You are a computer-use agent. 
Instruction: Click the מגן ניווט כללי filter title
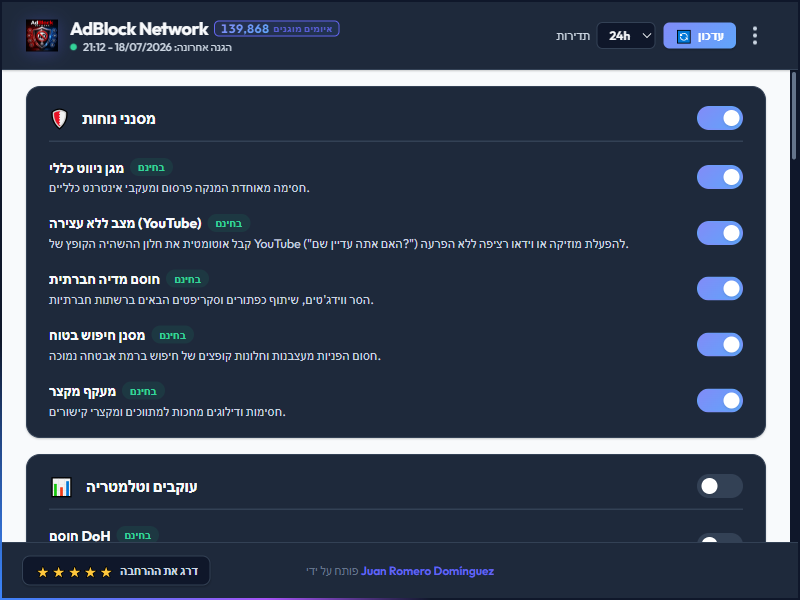point(87,168)
